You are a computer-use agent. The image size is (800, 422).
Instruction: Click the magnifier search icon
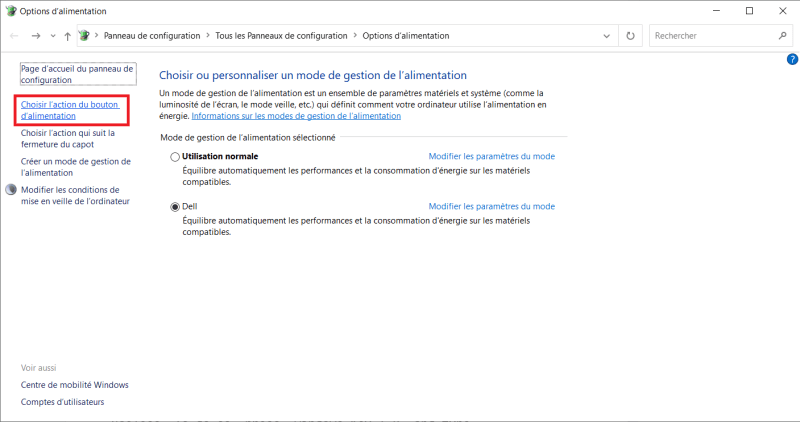783,36
